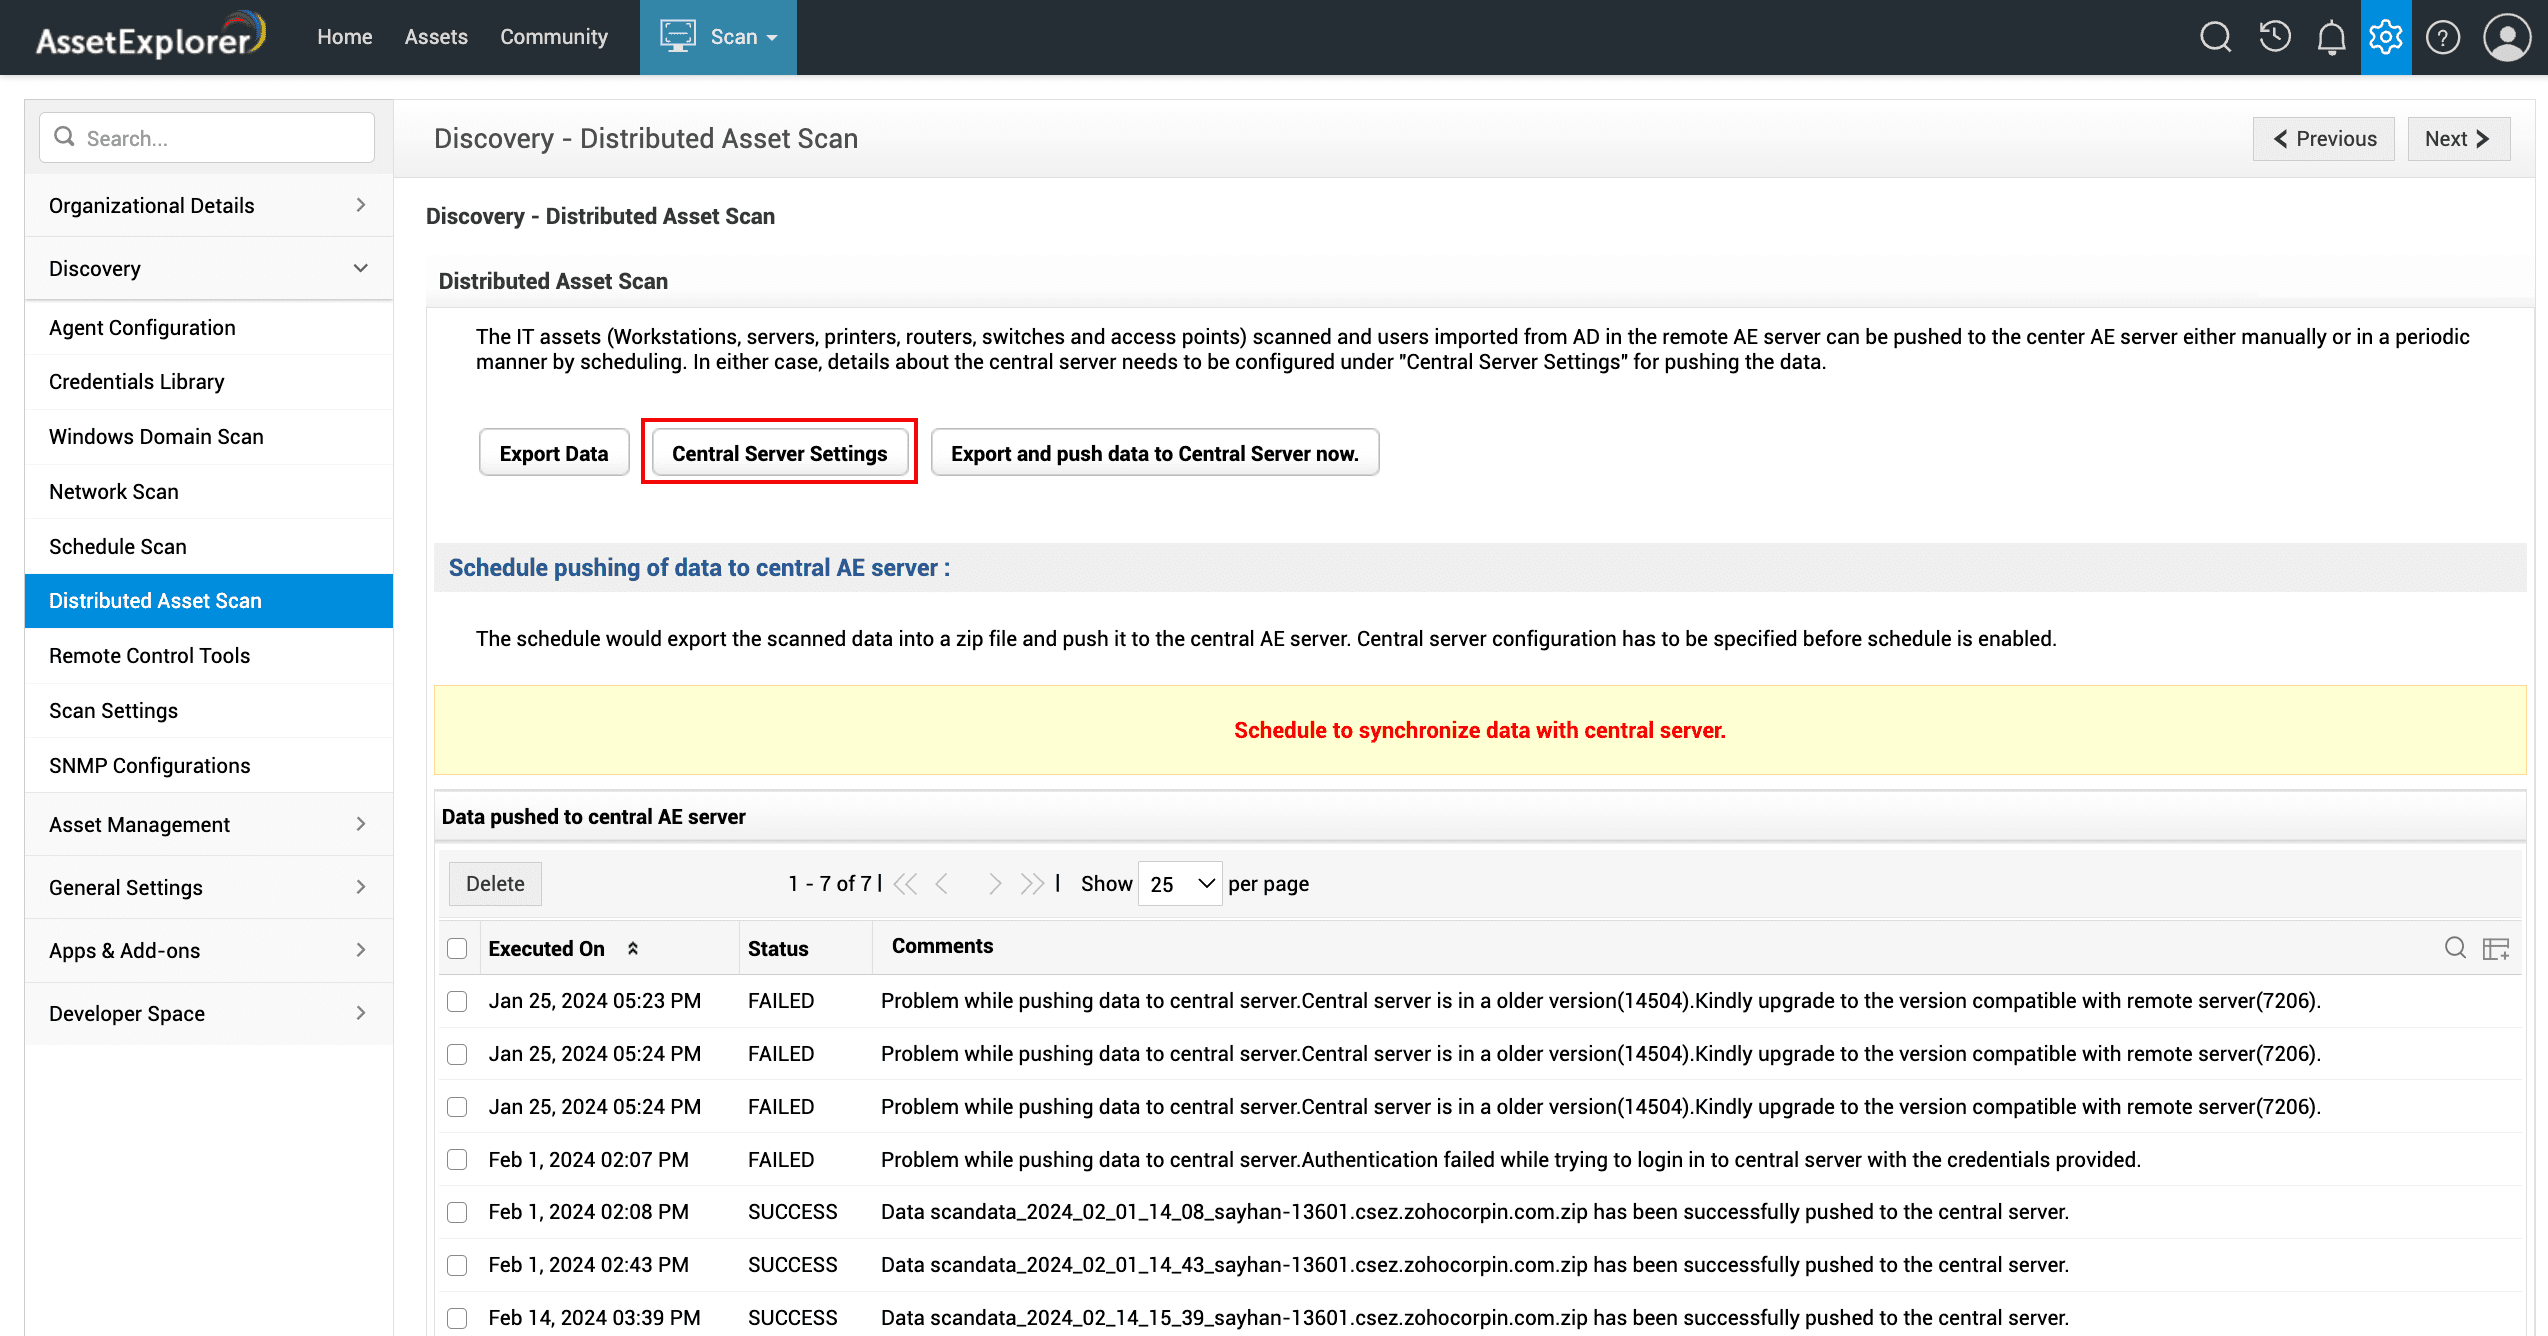2548x1336 pixels.
Task: Open the user profile avatar icon
Action: coord(2506,38)
